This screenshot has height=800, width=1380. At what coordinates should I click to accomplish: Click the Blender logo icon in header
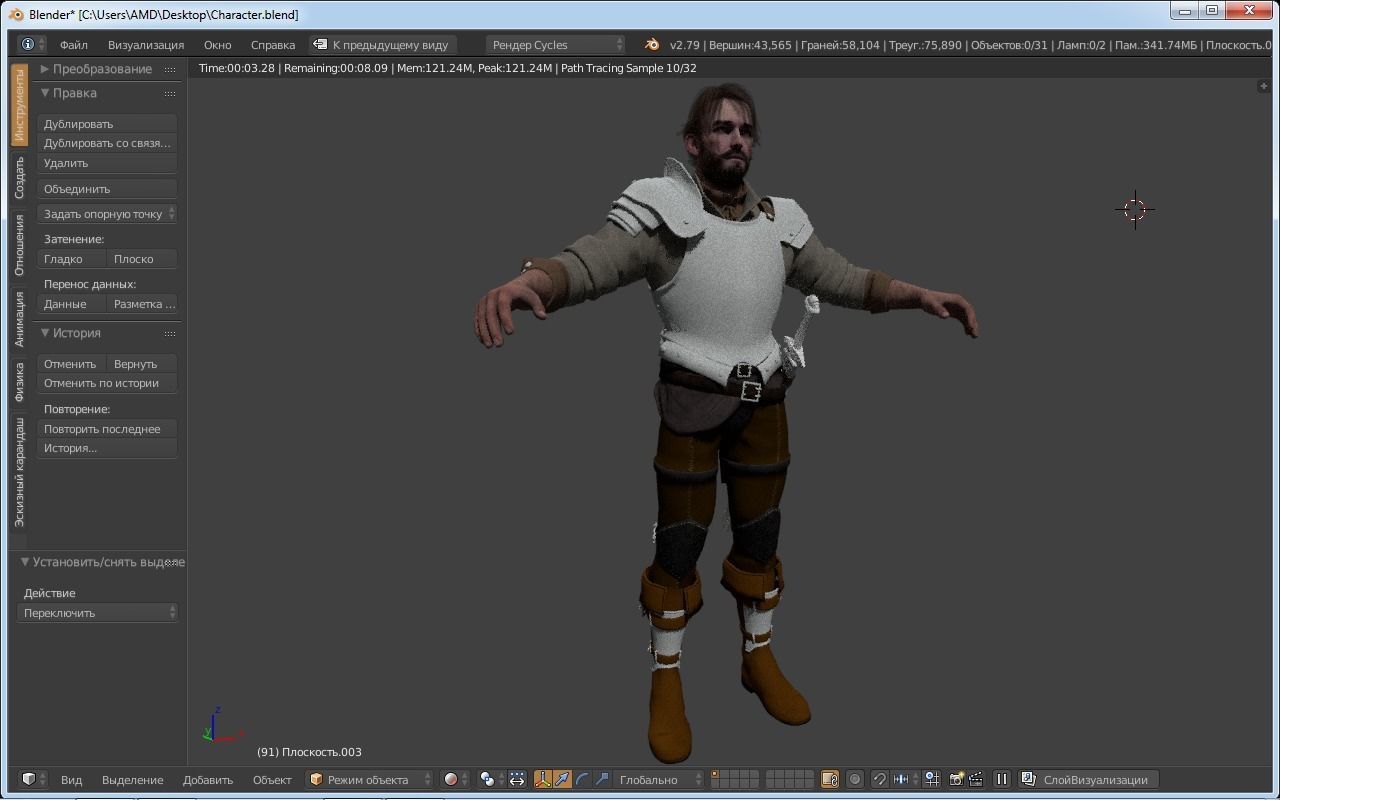652,45
